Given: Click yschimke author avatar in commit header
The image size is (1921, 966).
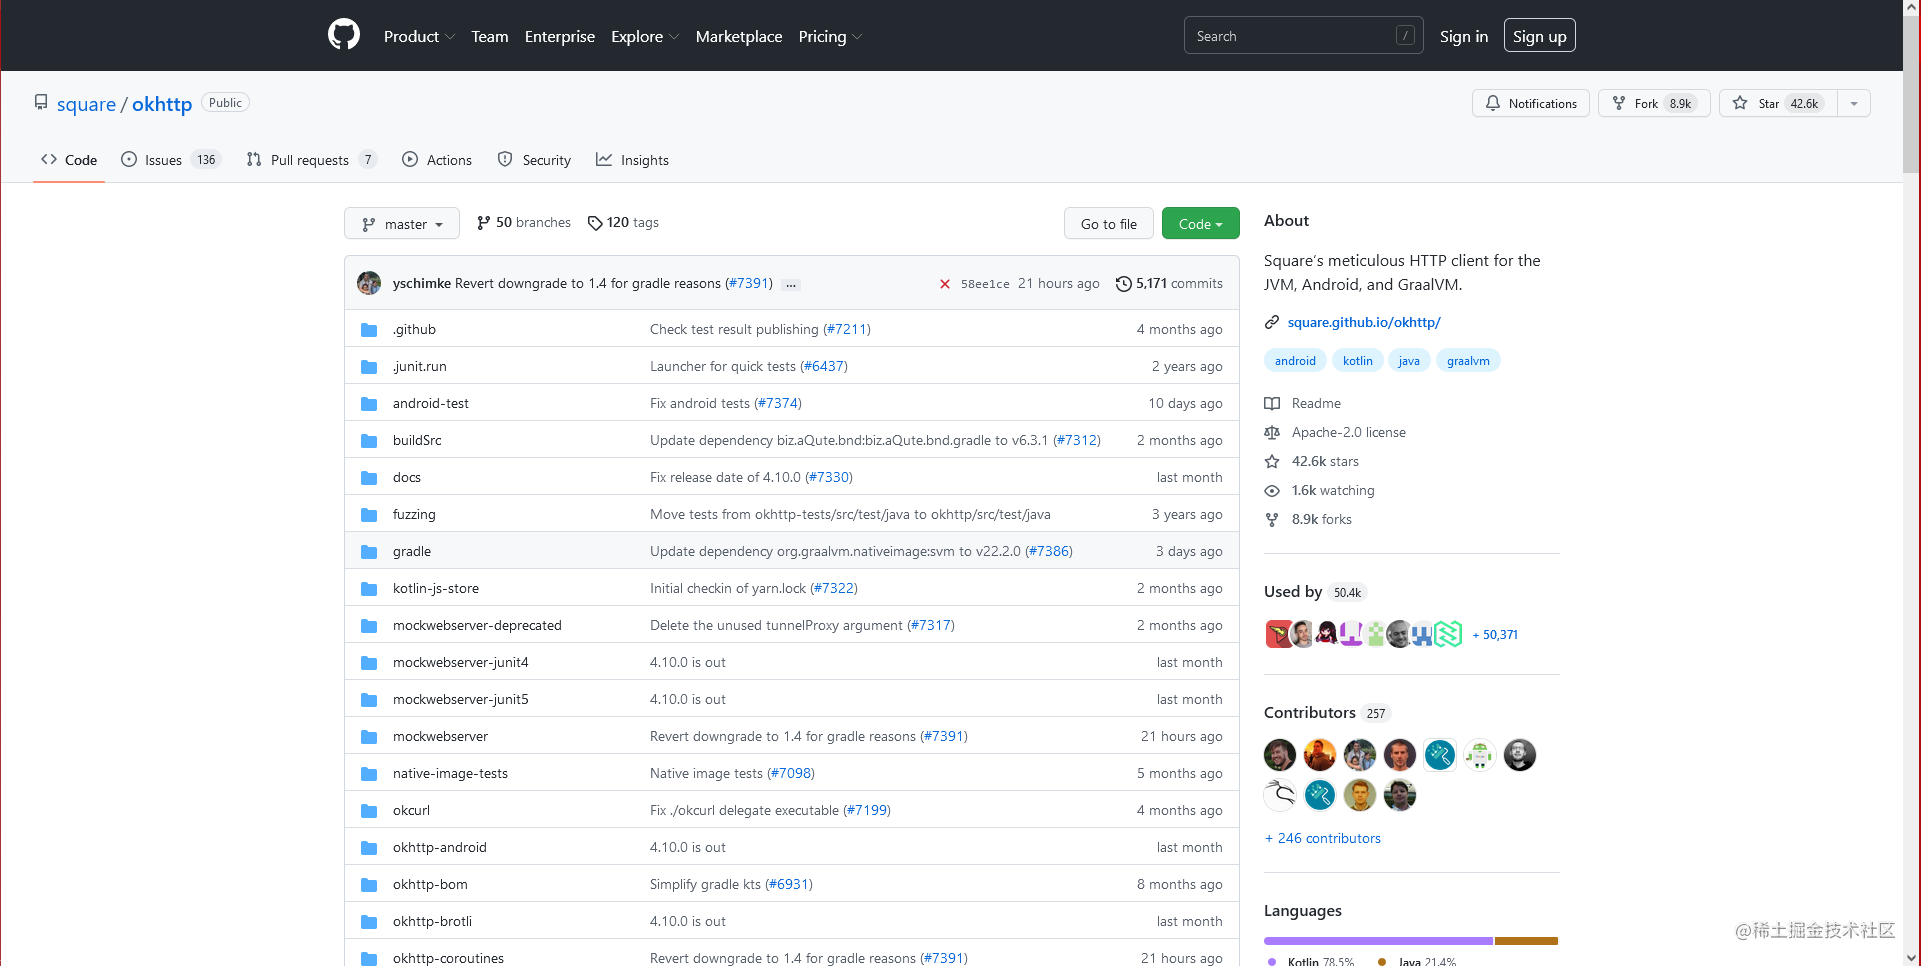Looking at the screenshot, I should [x=369, y=283].
